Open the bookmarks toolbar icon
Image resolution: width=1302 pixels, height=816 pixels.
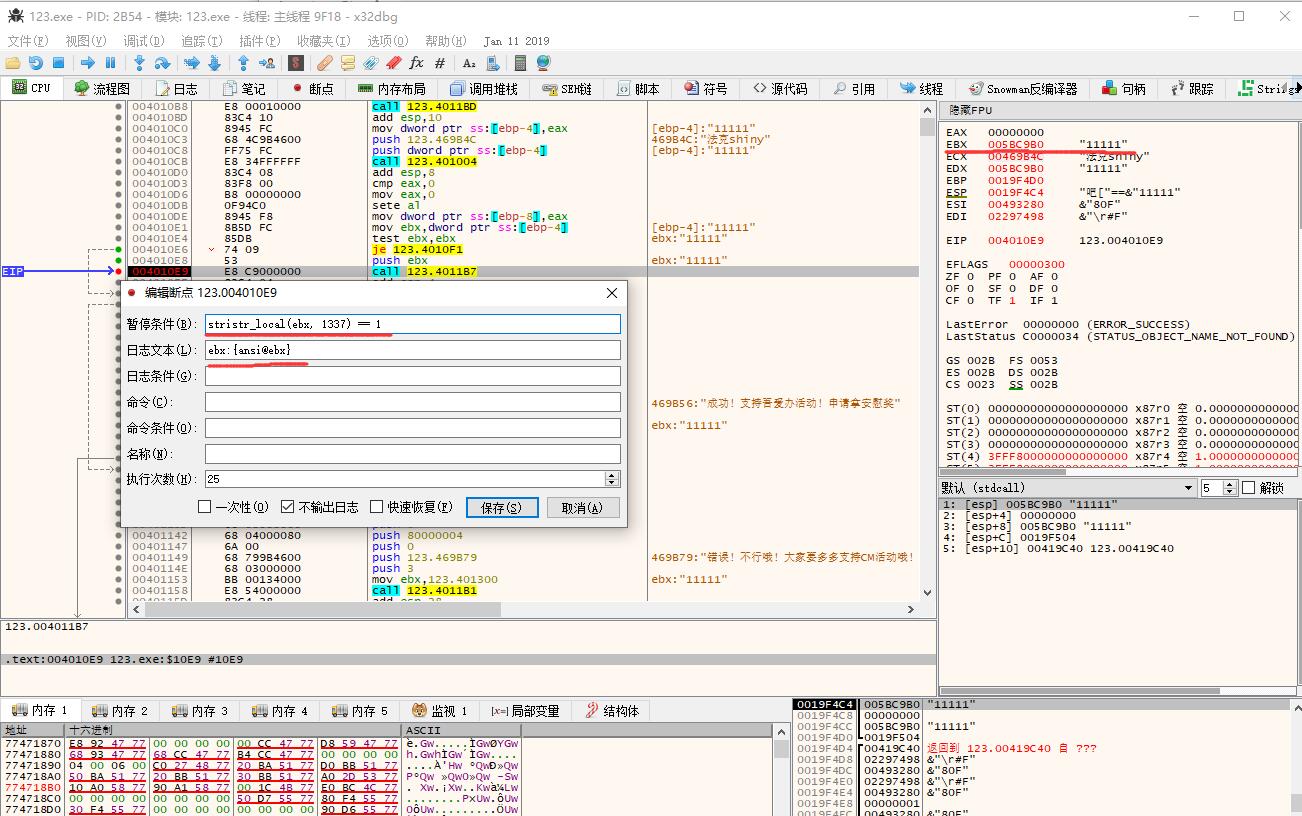pos(394,63)
